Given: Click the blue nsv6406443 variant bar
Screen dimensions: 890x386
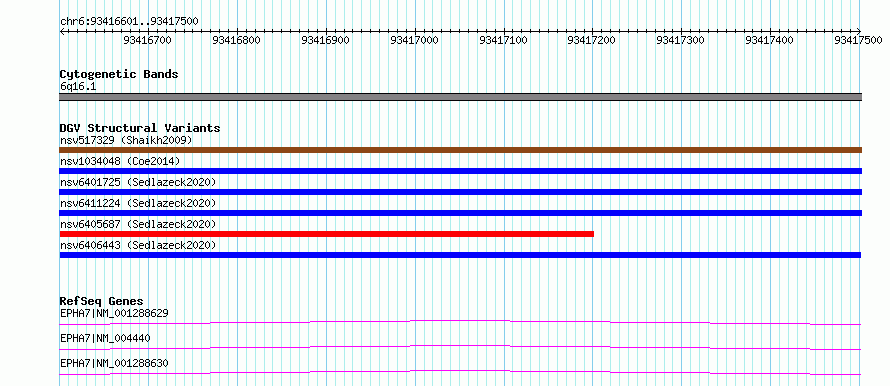Looking at the screenshot, I should point(460,255).
